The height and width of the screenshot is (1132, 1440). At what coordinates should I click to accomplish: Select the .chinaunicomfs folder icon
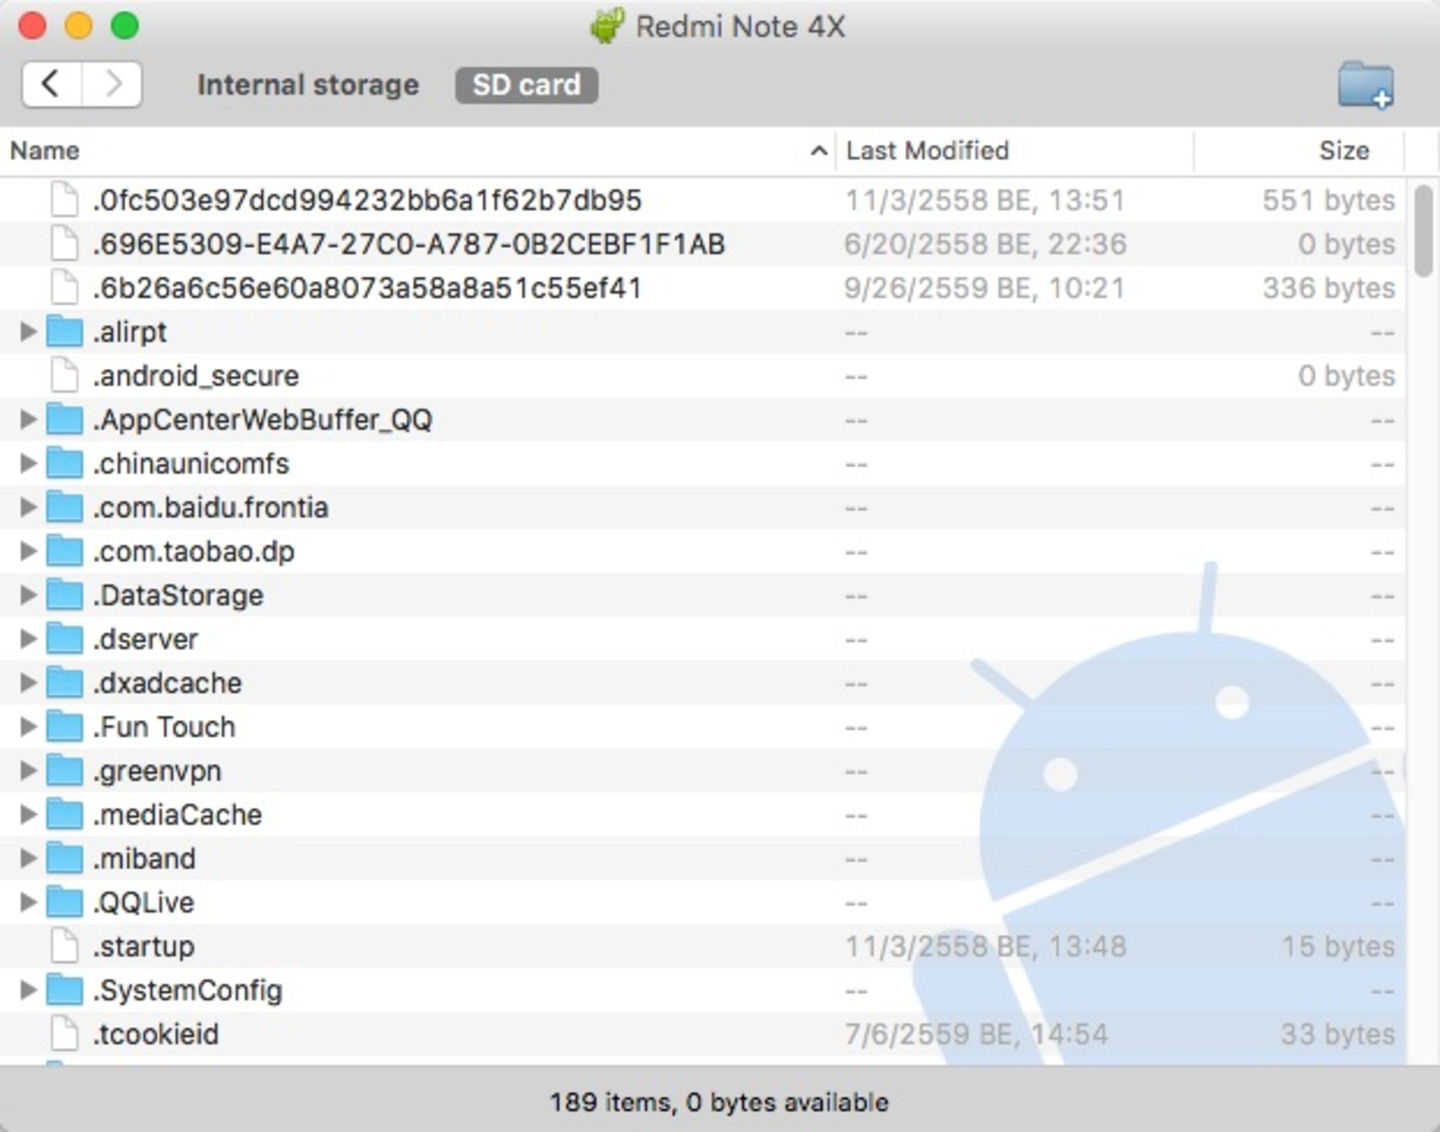click(x=65, y=464)
